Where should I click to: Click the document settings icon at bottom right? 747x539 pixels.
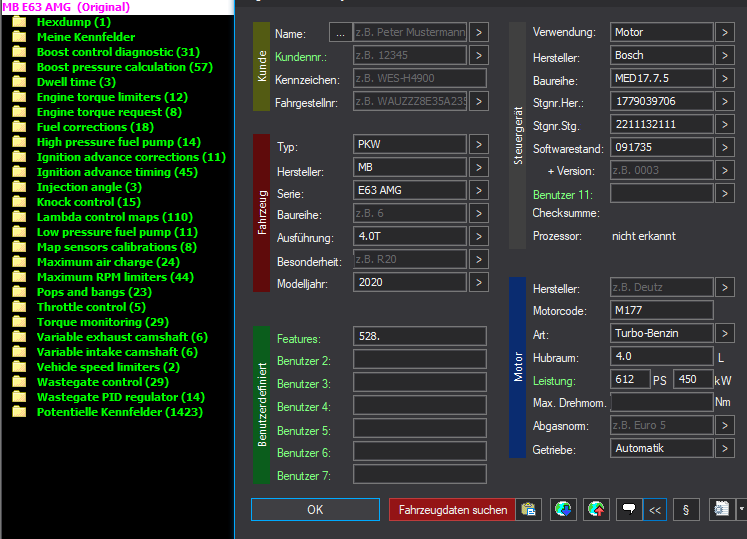tap(722, 509)
